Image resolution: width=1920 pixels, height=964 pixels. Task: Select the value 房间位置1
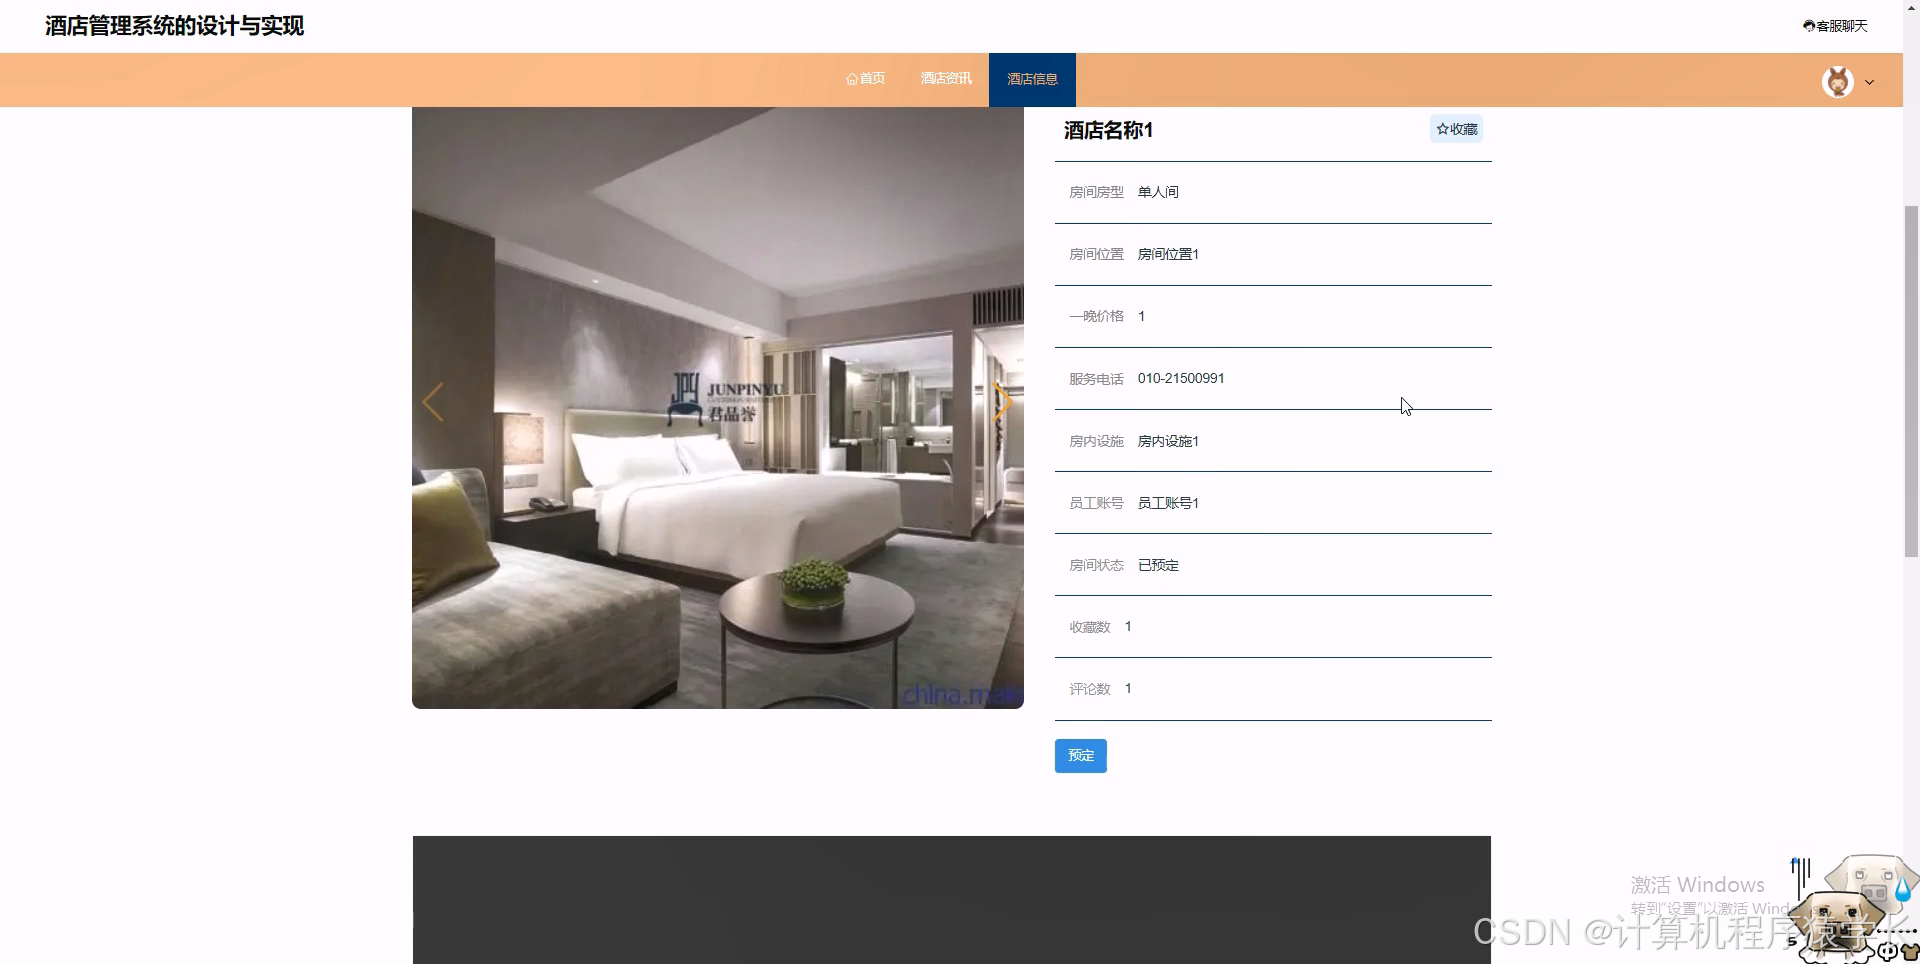click(x=1168, y=254)
